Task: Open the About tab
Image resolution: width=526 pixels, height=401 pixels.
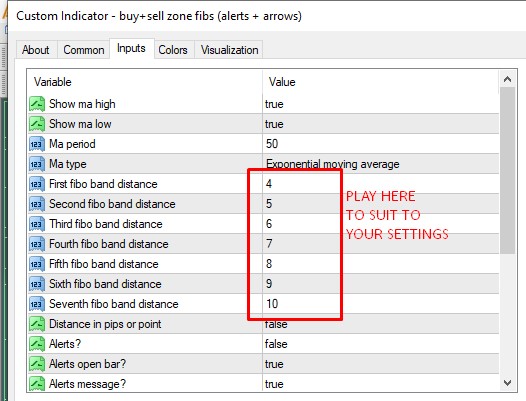Action: click(36, 50)
